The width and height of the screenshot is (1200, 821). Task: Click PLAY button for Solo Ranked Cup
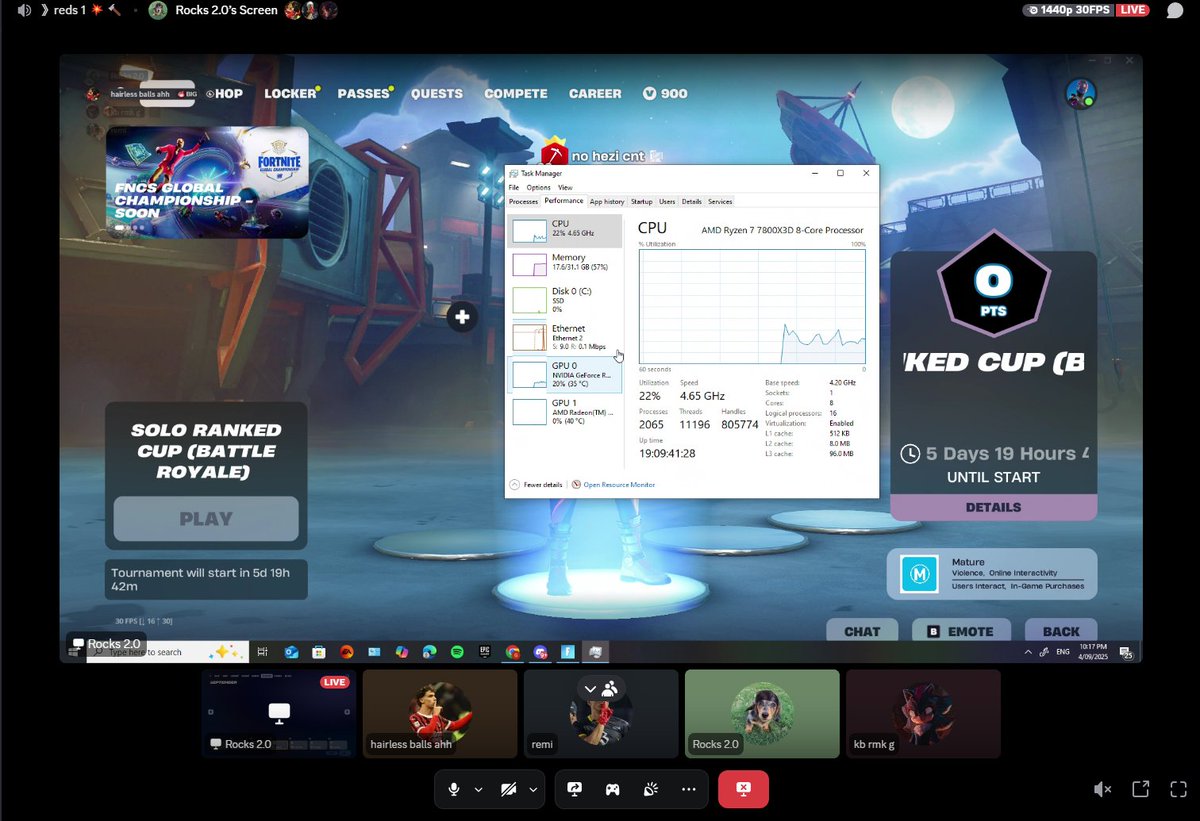[206, 519]
